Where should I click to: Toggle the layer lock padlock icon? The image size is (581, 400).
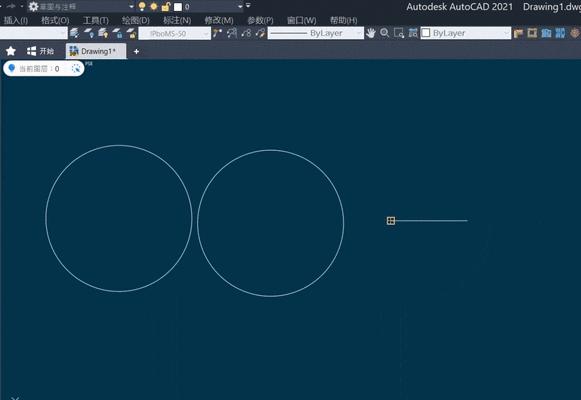pos(166,6)
